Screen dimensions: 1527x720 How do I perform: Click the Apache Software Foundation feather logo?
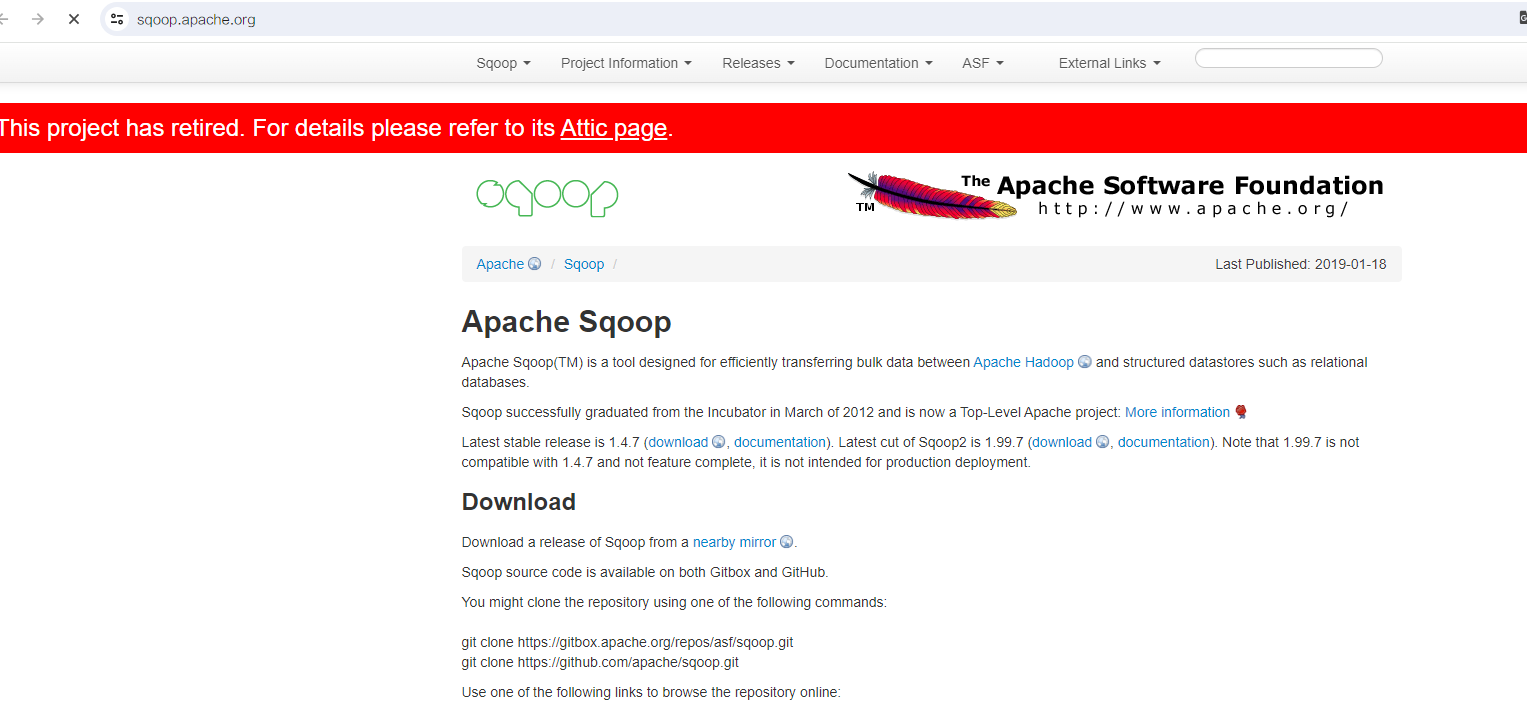coord(1115,196)
